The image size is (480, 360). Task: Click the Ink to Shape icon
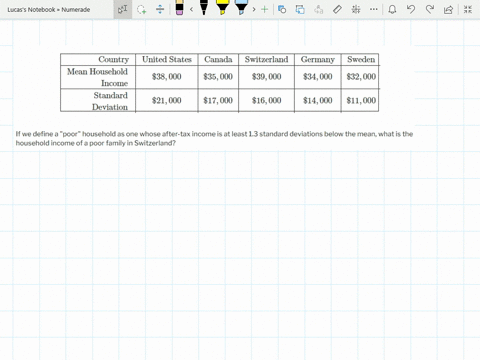[300, 9]
